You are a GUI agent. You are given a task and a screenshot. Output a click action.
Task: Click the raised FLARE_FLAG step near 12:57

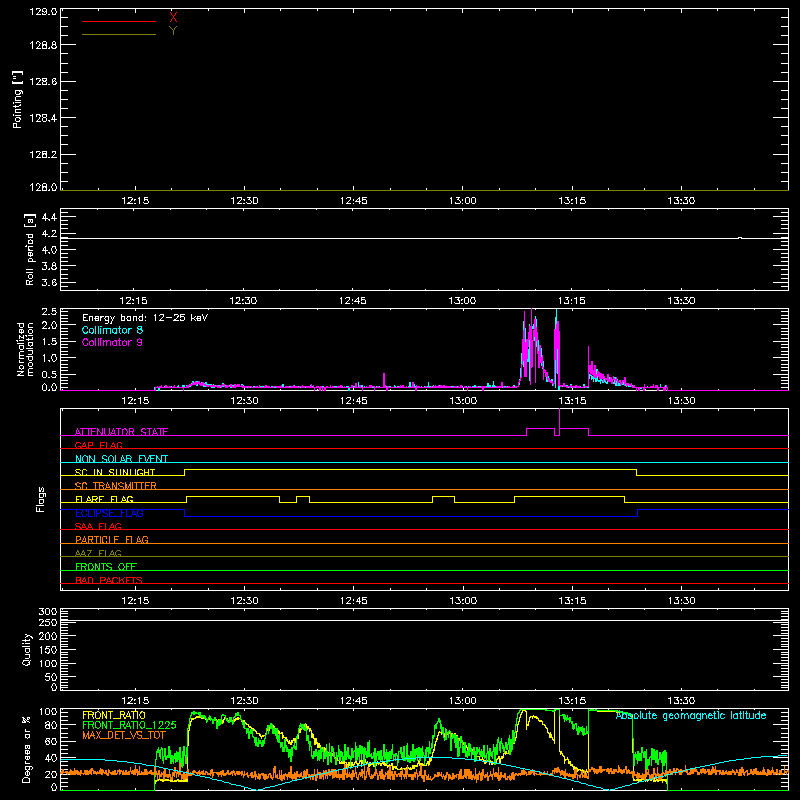pyautogui.click(x=443, y=496)
